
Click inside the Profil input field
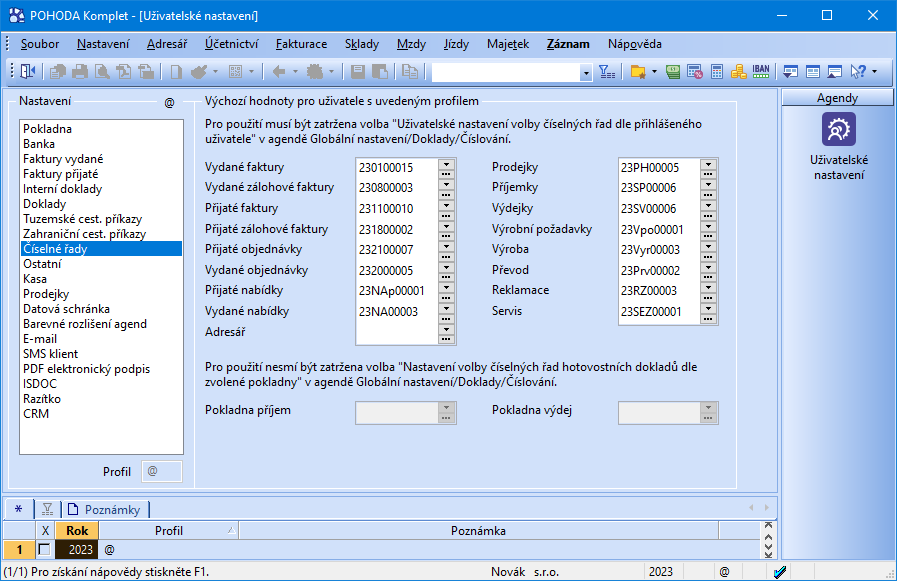pos(162,472)
